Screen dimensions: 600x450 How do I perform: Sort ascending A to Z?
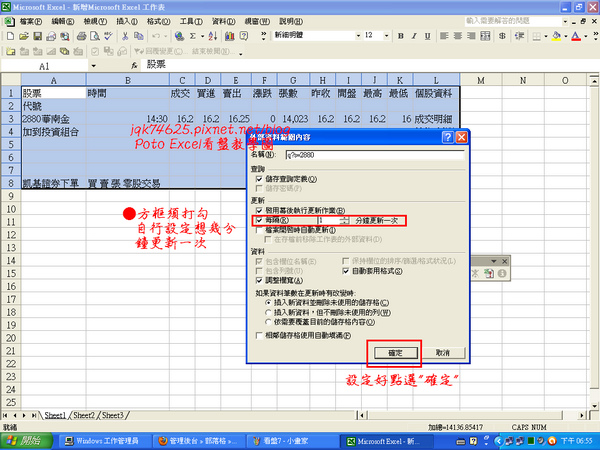pyautogui.click(x=213, y=36)
